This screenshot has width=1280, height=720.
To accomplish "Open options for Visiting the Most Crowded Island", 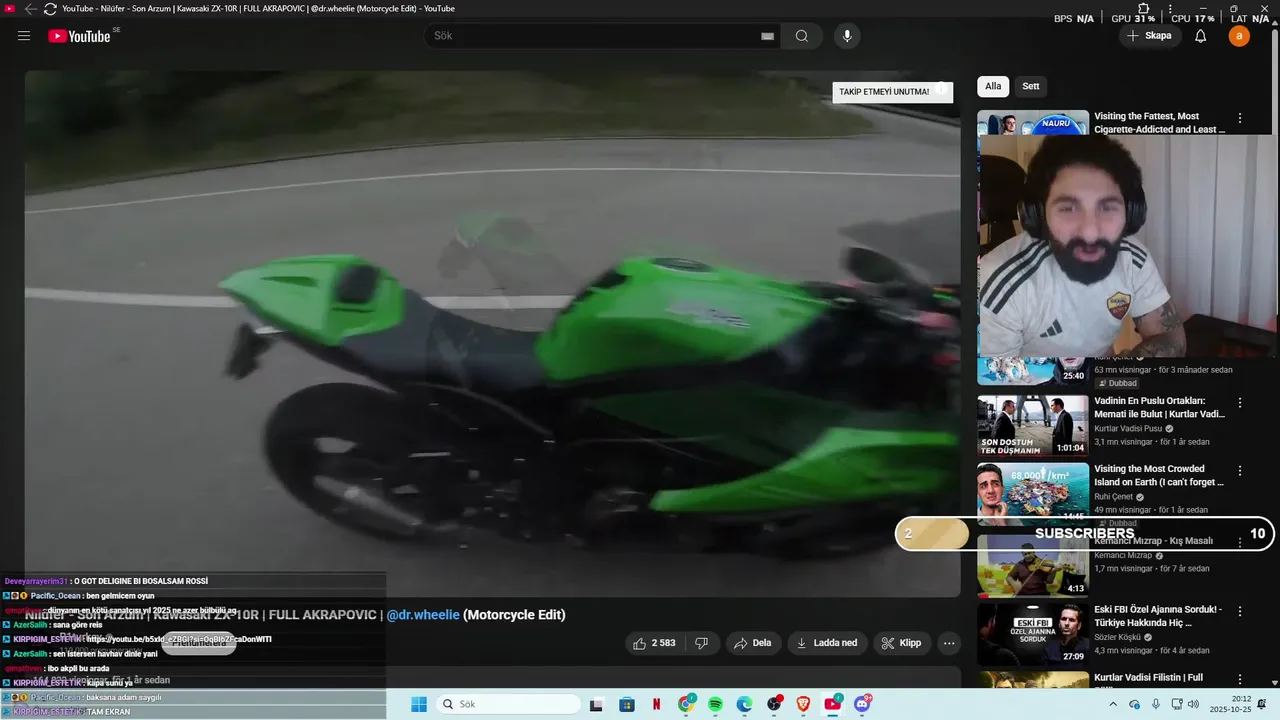I will coord(1240,471).
